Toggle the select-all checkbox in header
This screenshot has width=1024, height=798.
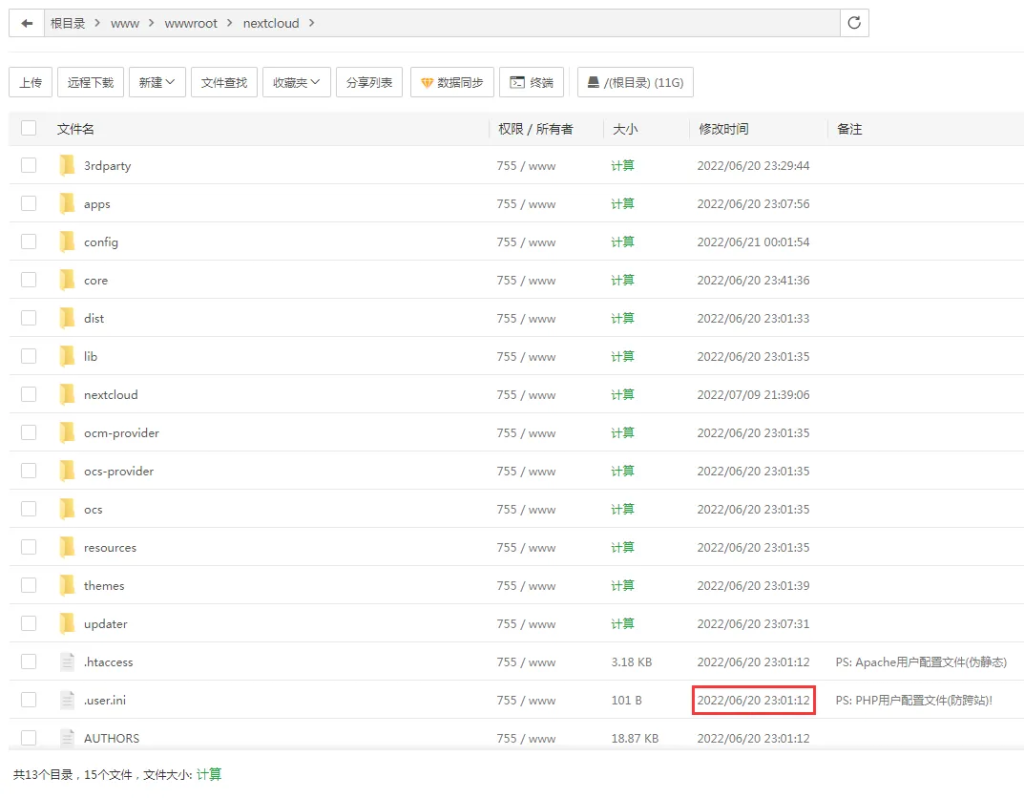click(28, 129)
